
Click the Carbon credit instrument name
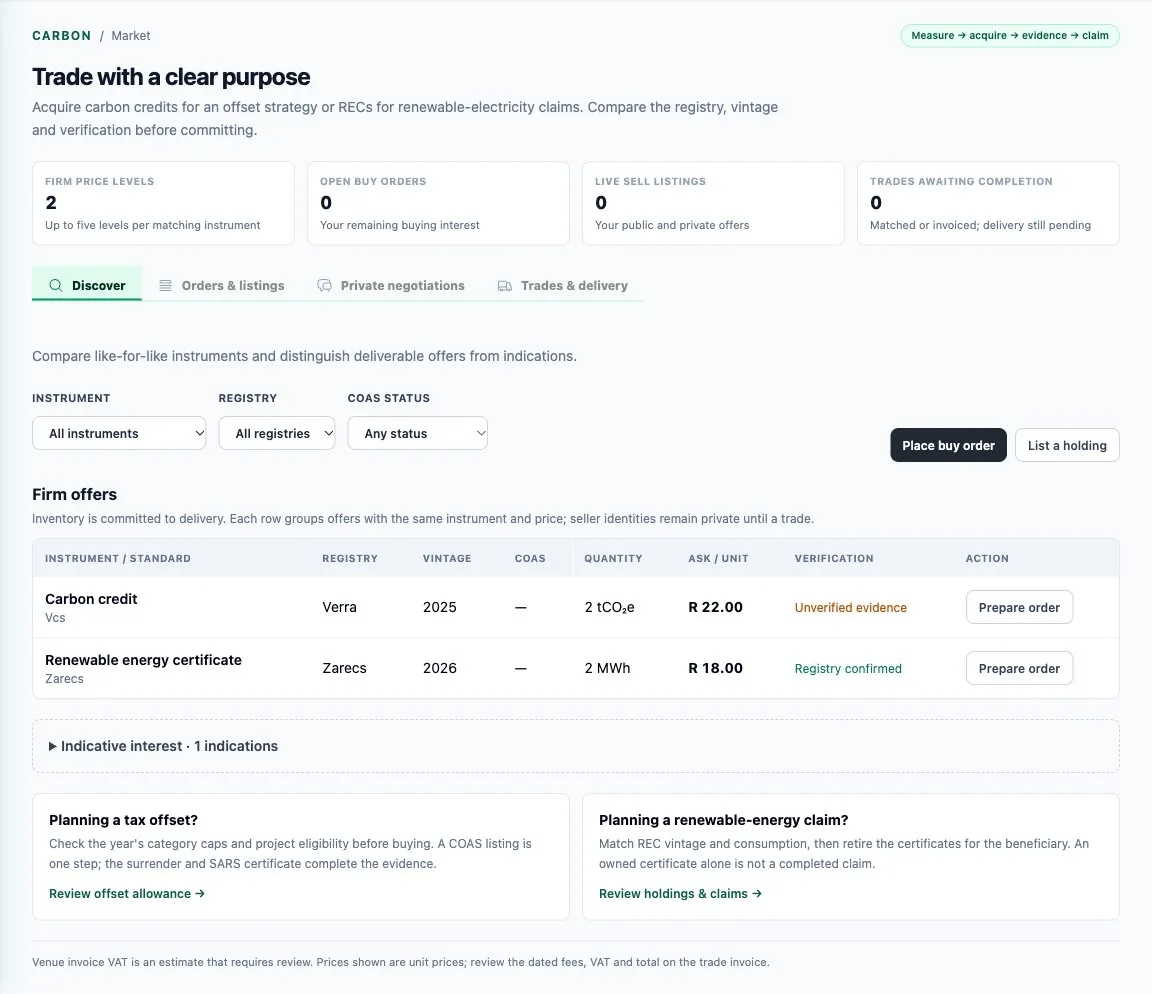tap(91, 599)
